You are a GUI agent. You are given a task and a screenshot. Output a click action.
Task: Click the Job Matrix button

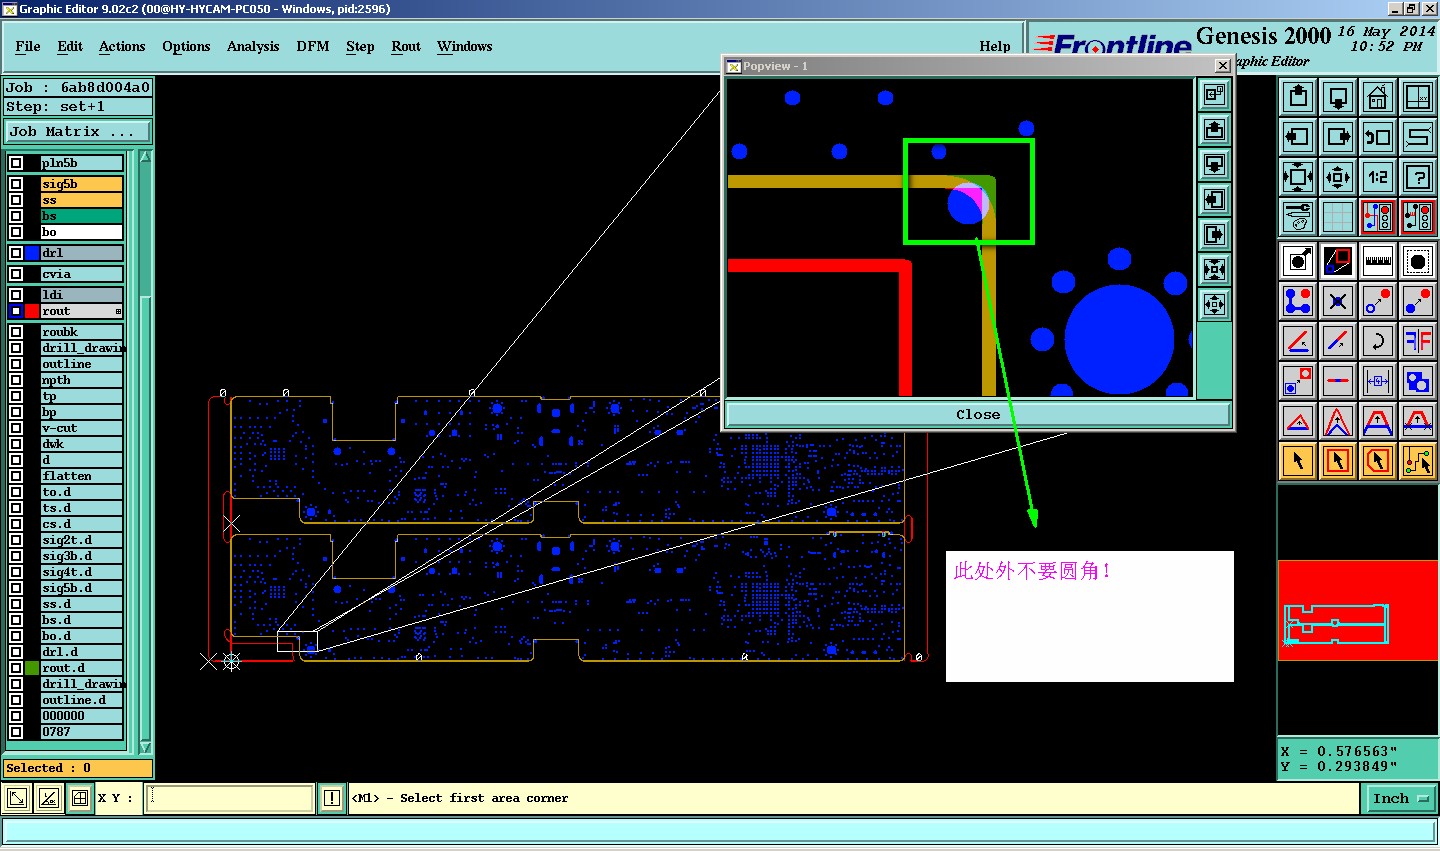coord(78,131)
